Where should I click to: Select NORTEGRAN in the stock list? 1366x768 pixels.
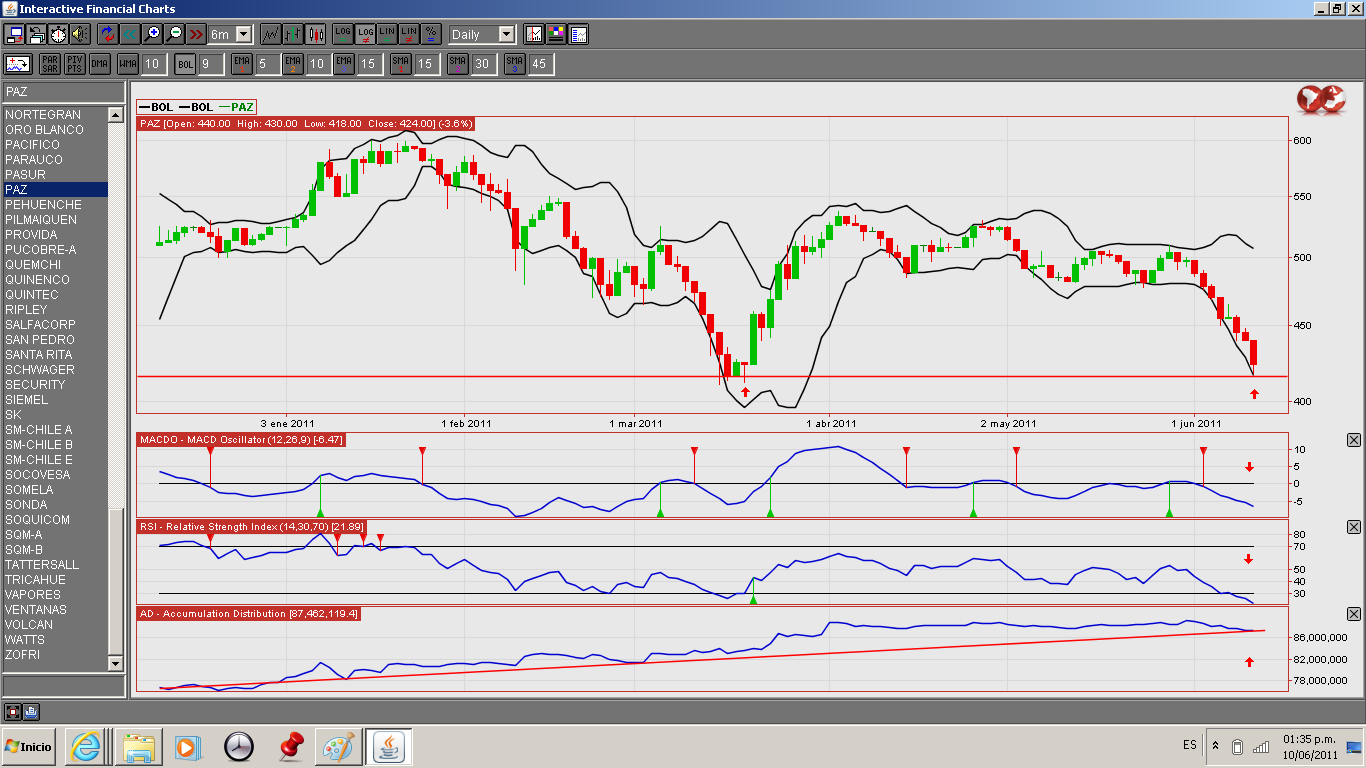click(54, 115)
